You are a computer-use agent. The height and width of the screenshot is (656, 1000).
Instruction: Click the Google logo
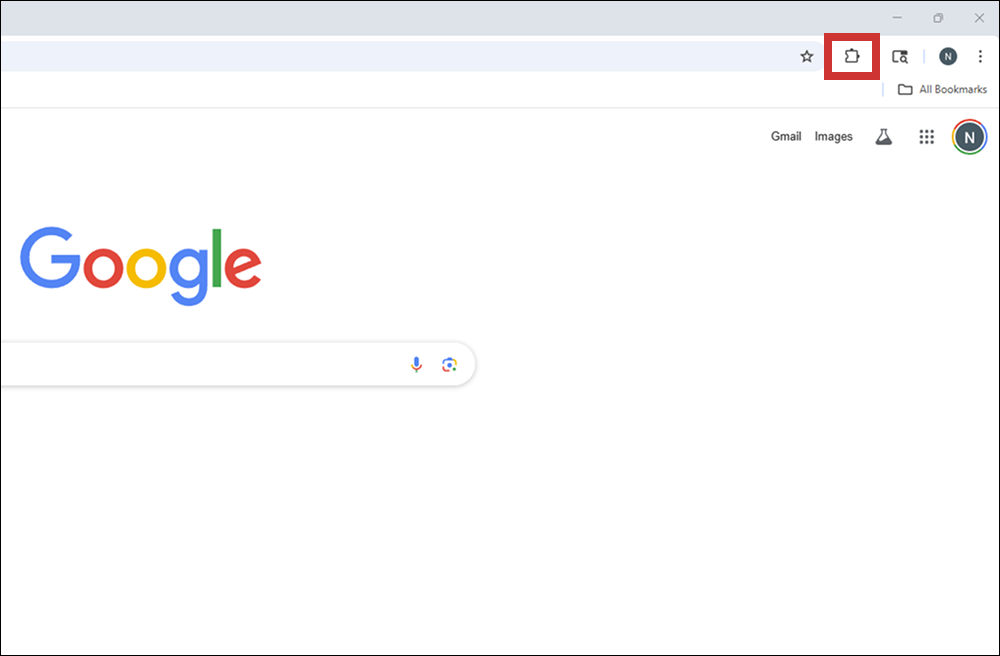tap(141, 266)
